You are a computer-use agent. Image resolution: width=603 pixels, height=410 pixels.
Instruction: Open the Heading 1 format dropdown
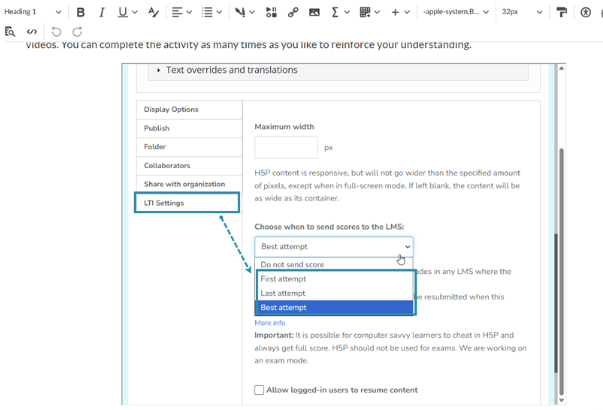coord(32,12)
